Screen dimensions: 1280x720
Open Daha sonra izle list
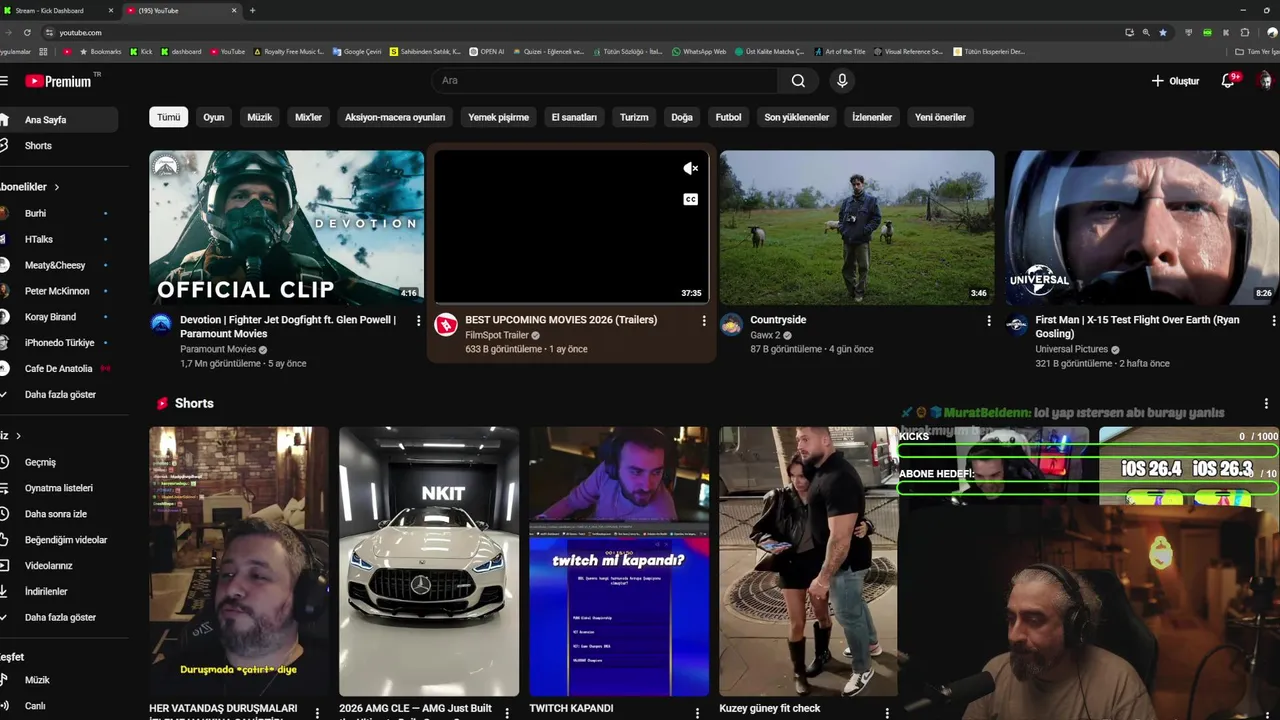pos(59,514)
